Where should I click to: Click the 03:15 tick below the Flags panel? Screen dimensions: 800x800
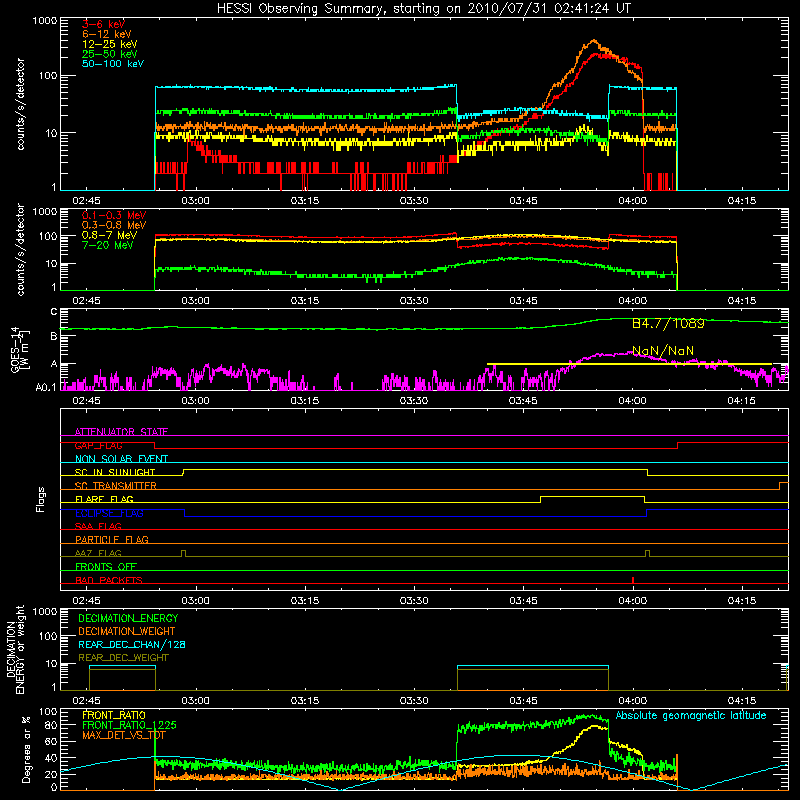pos(305,601)
